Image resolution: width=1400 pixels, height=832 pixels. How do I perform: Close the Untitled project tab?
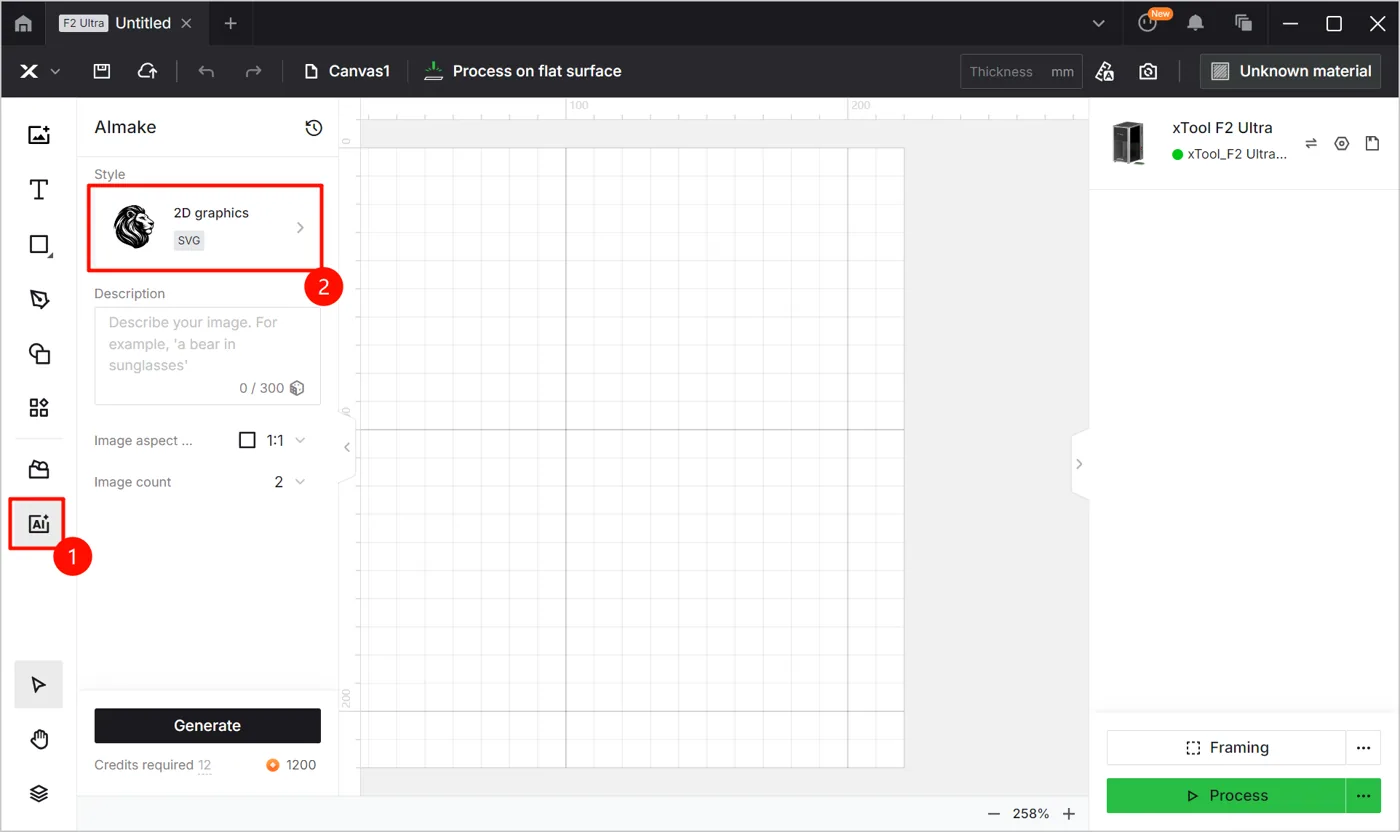186,23
